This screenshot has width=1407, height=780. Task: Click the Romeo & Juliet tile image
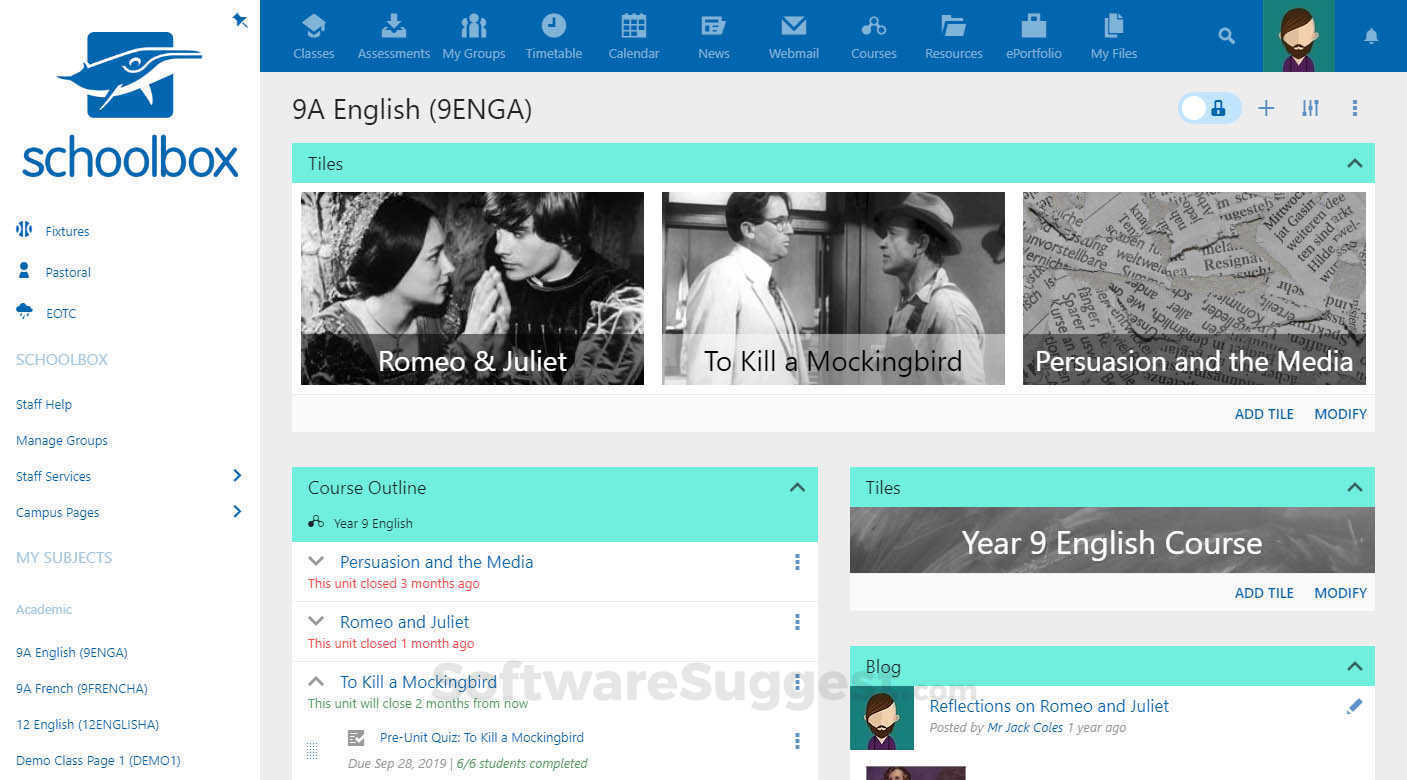pos(472,288)
